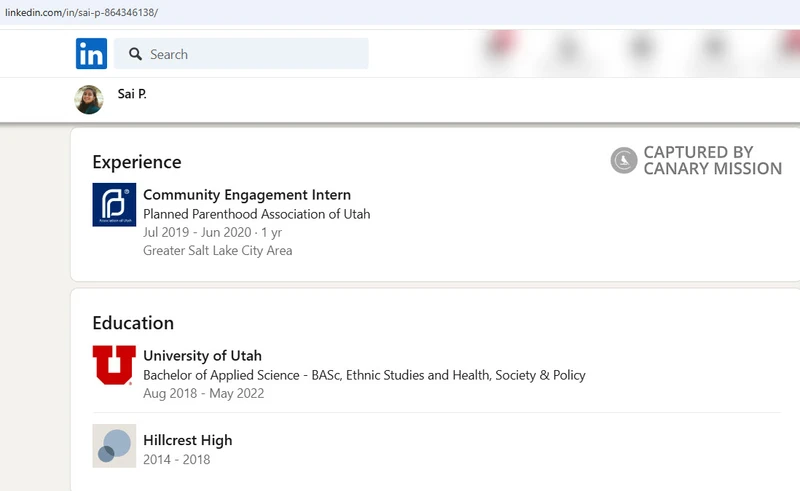Image resolution: width=800 pixels, height=491 pixels.
Task: Click the 'Jul 2019 - Jun 2020 · 1 yr' text
Action: (x=212, y=232)
